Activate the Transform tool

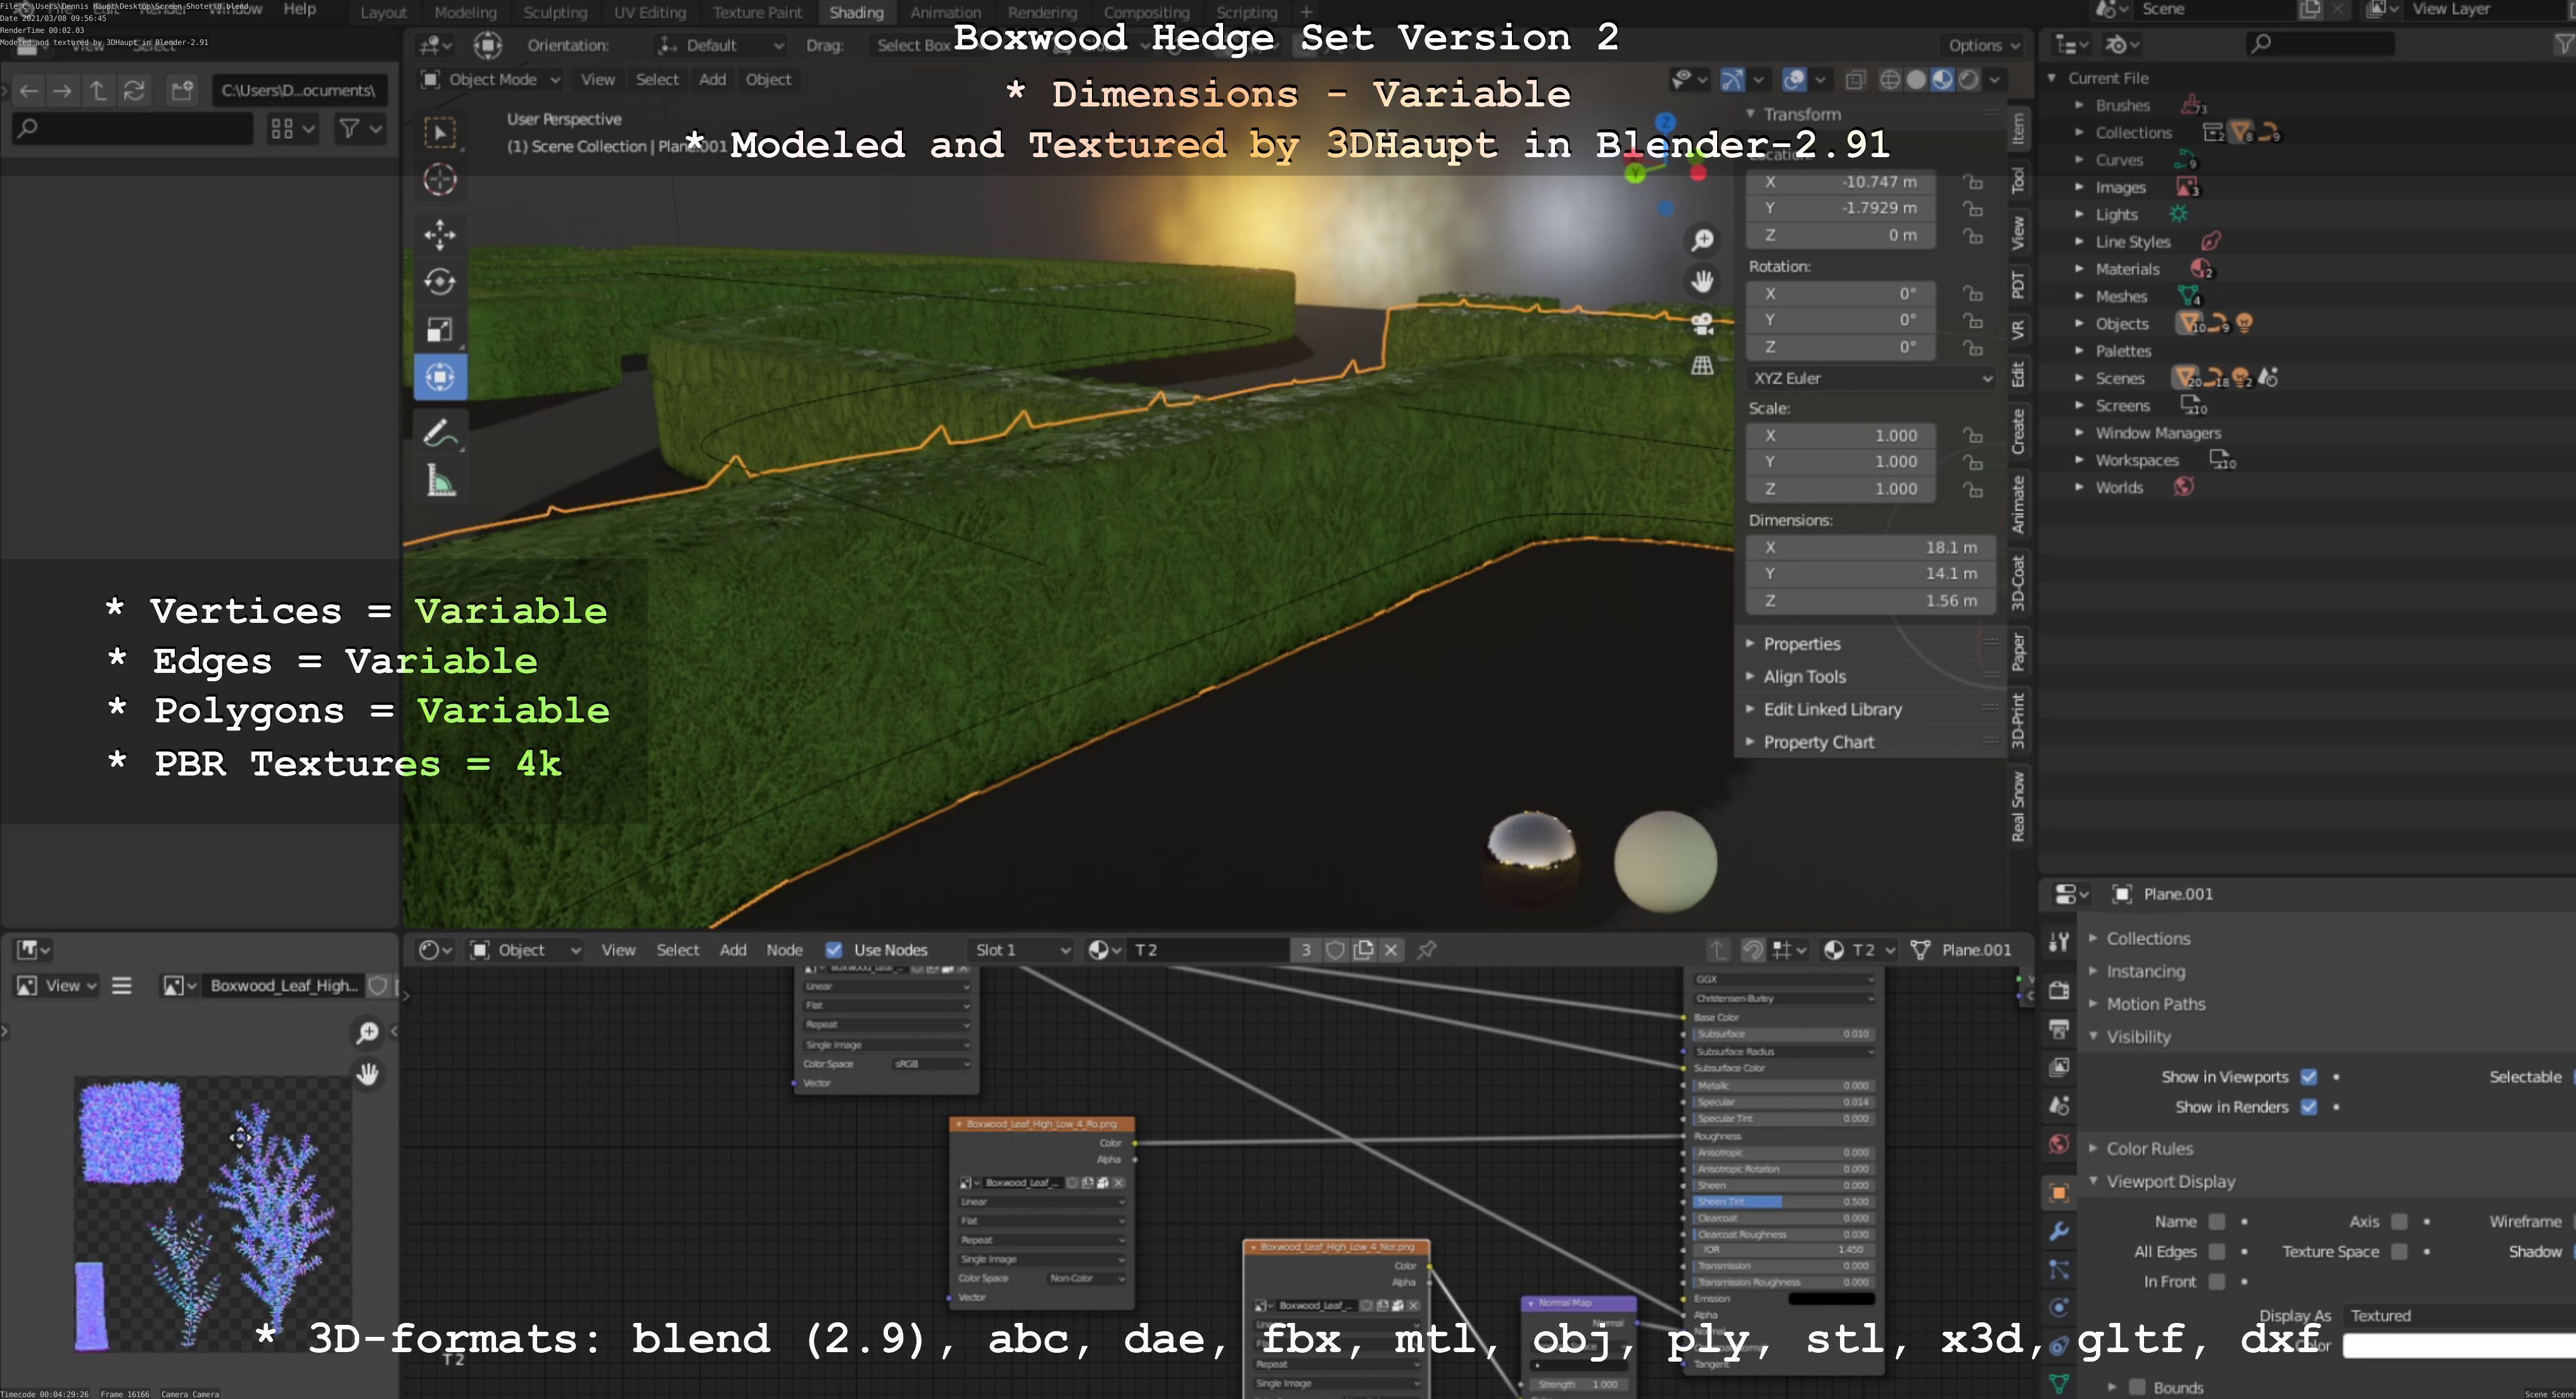(x=440, y=377)
